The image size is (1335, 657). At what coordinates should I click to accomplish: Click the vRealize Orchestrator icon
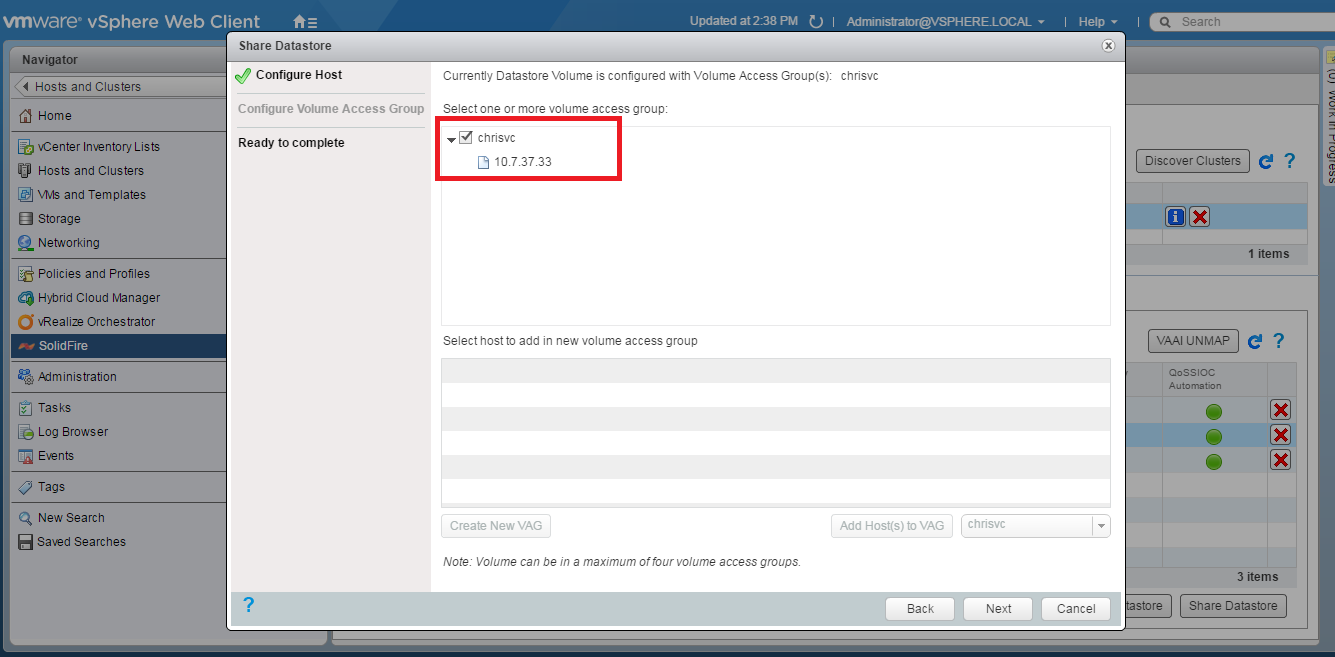[x=26, y=322]
